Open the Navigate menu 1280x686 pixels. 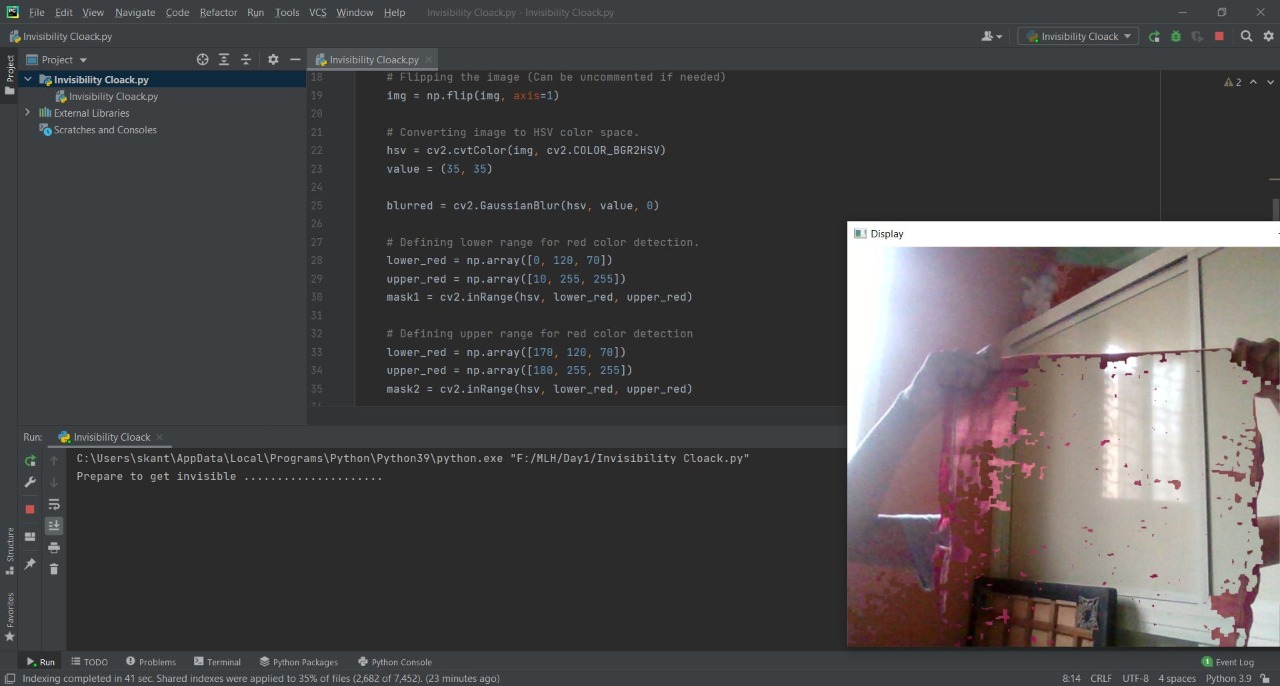pos(135,12)
